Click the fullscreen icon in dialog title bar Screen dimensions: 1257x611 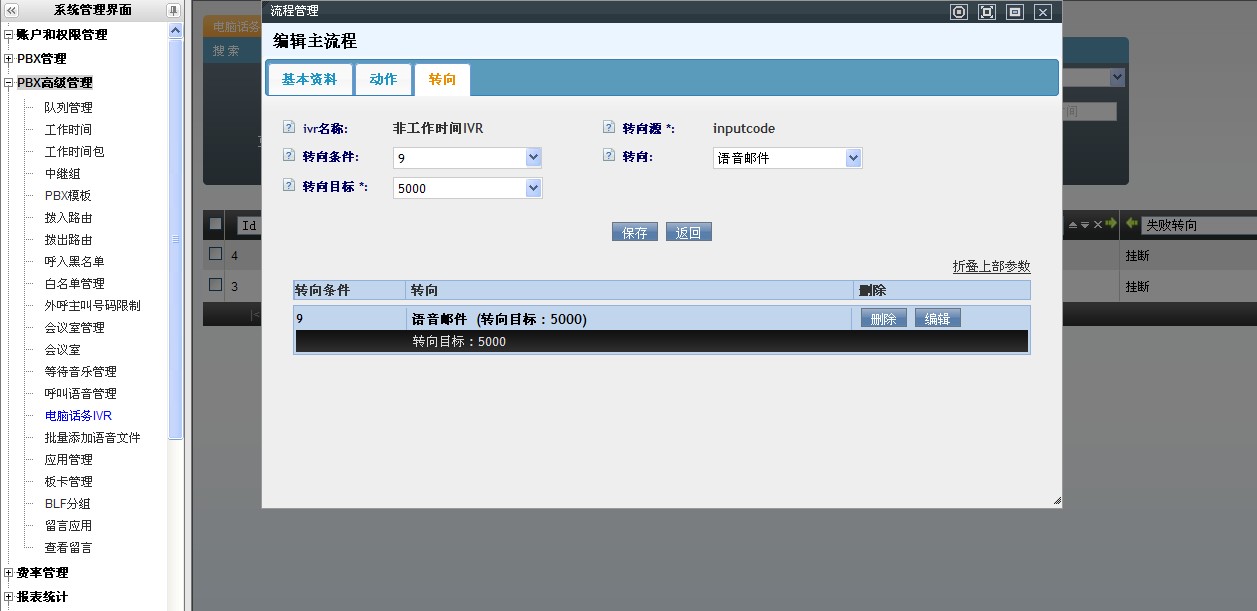987,12
